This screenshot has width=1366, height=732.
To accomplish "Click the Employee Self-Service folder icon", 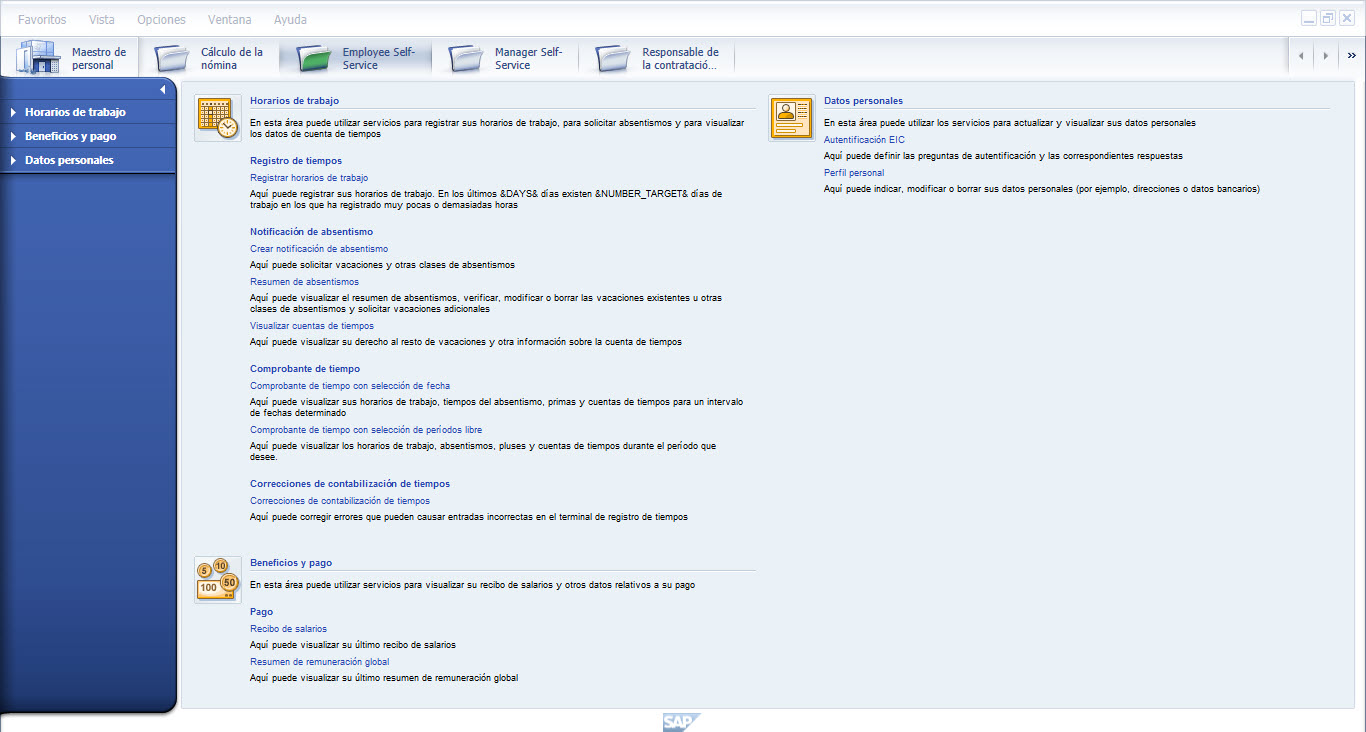I will [x=313, y=57].
